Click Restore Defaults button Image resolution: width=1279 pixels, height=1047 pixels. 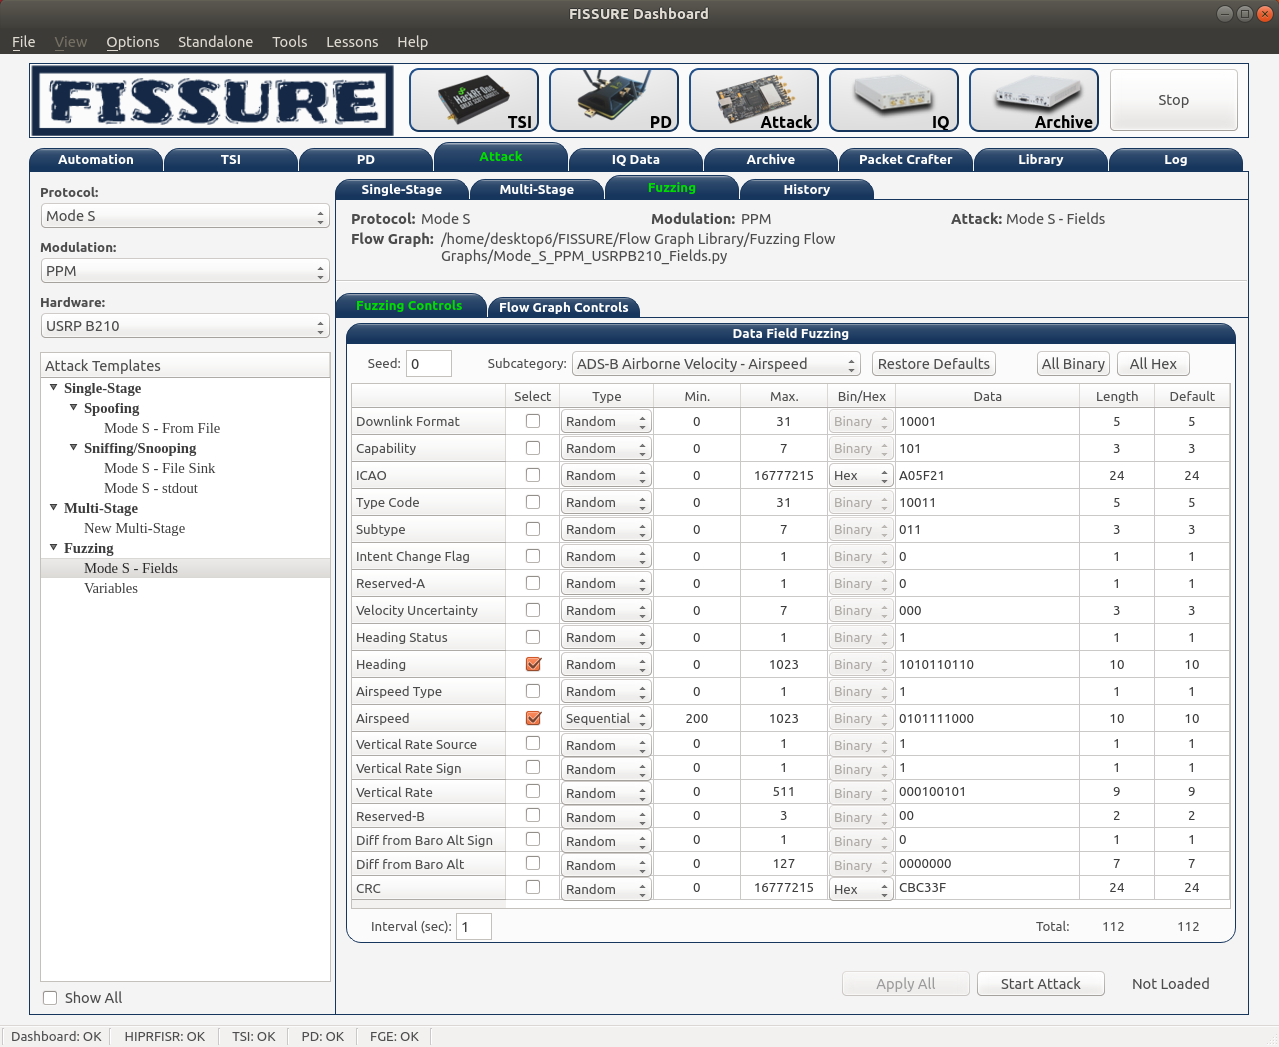[934, 364]
